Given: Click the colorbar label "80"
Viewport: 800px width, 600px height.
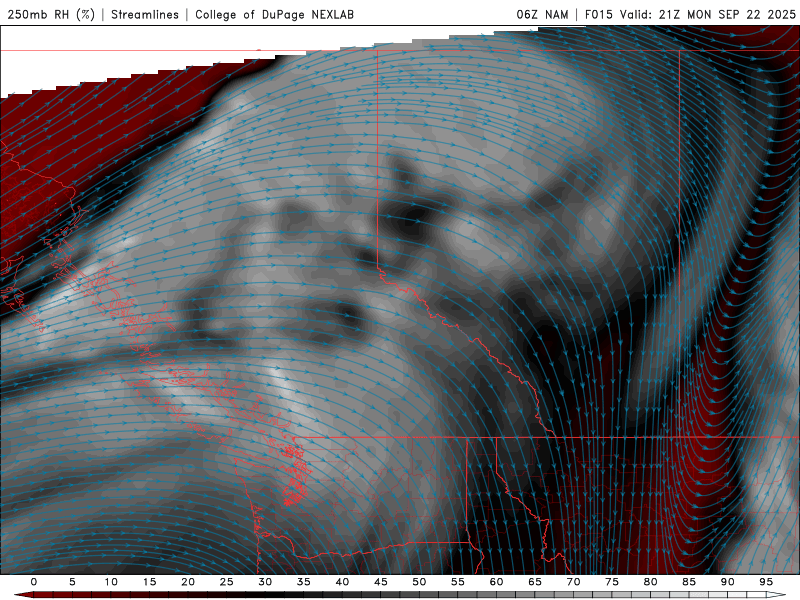Looking at the screenshot, I should (650, 582).
